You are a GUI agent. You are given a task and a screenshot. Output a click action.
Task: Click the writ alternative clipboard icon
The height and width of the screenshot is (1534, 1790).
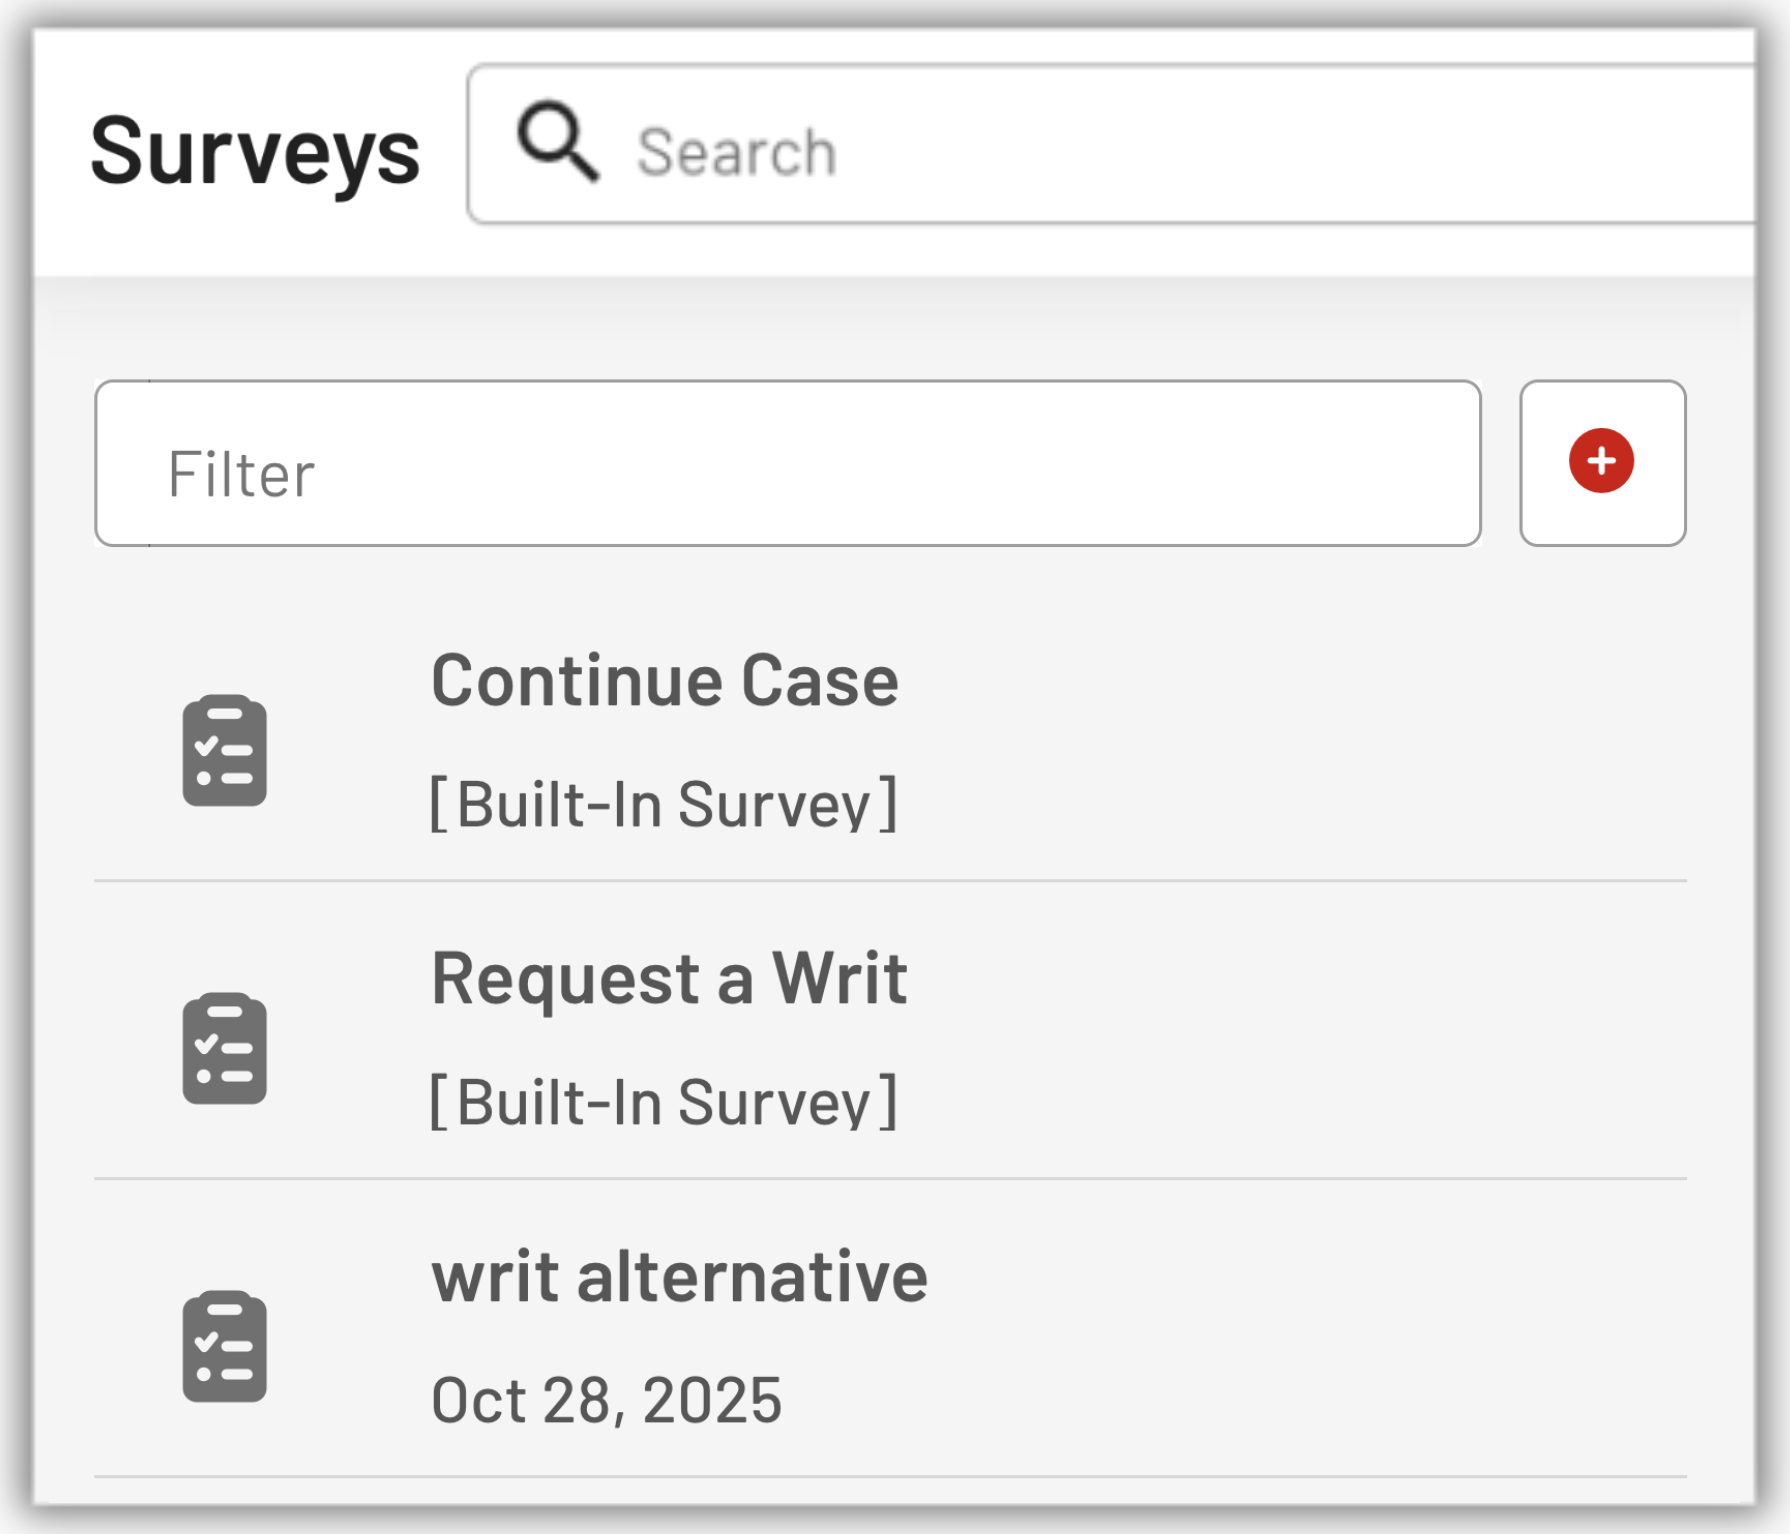click(224, 1346)
